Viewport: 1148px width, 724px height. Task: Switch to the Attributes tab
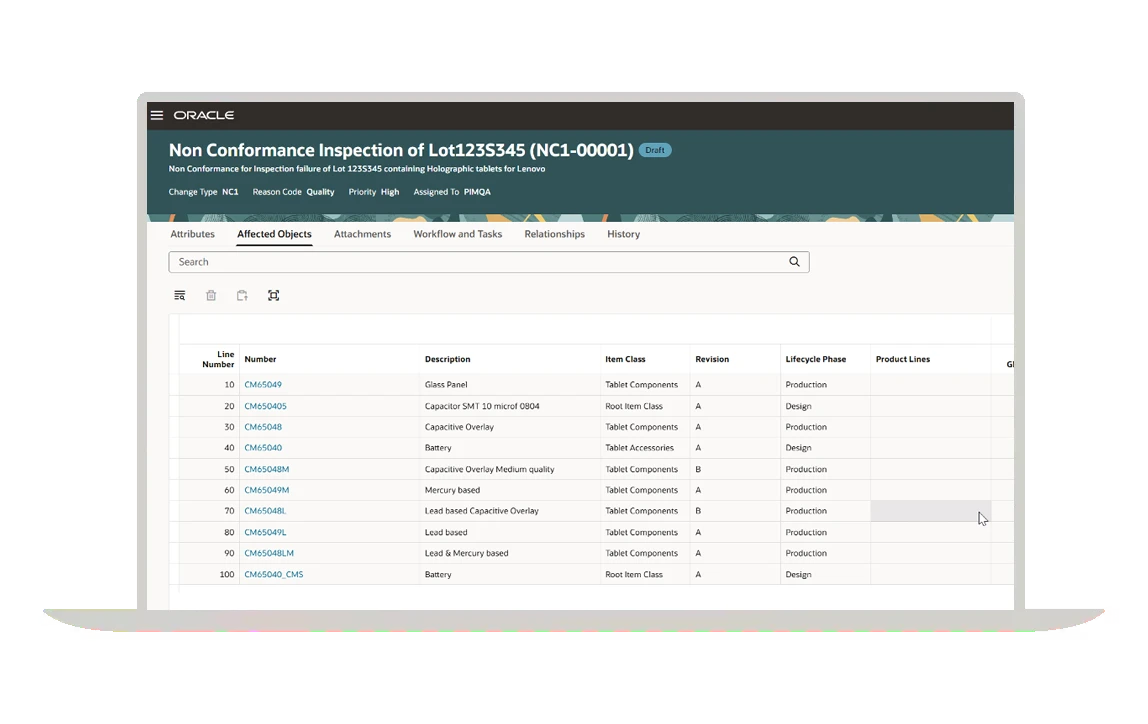tap(192, 234)
